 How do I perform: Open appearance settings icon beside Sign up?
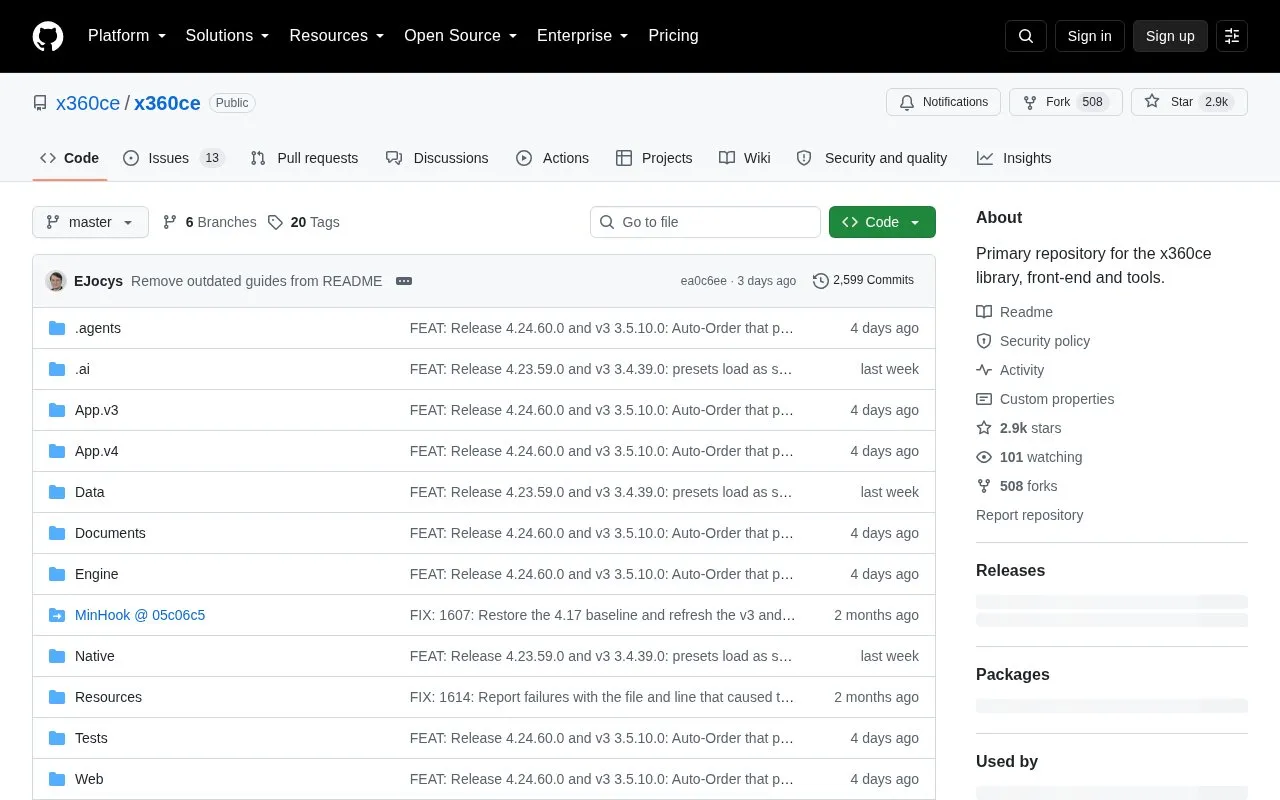pyautogui.click(x=1232, y=36)
